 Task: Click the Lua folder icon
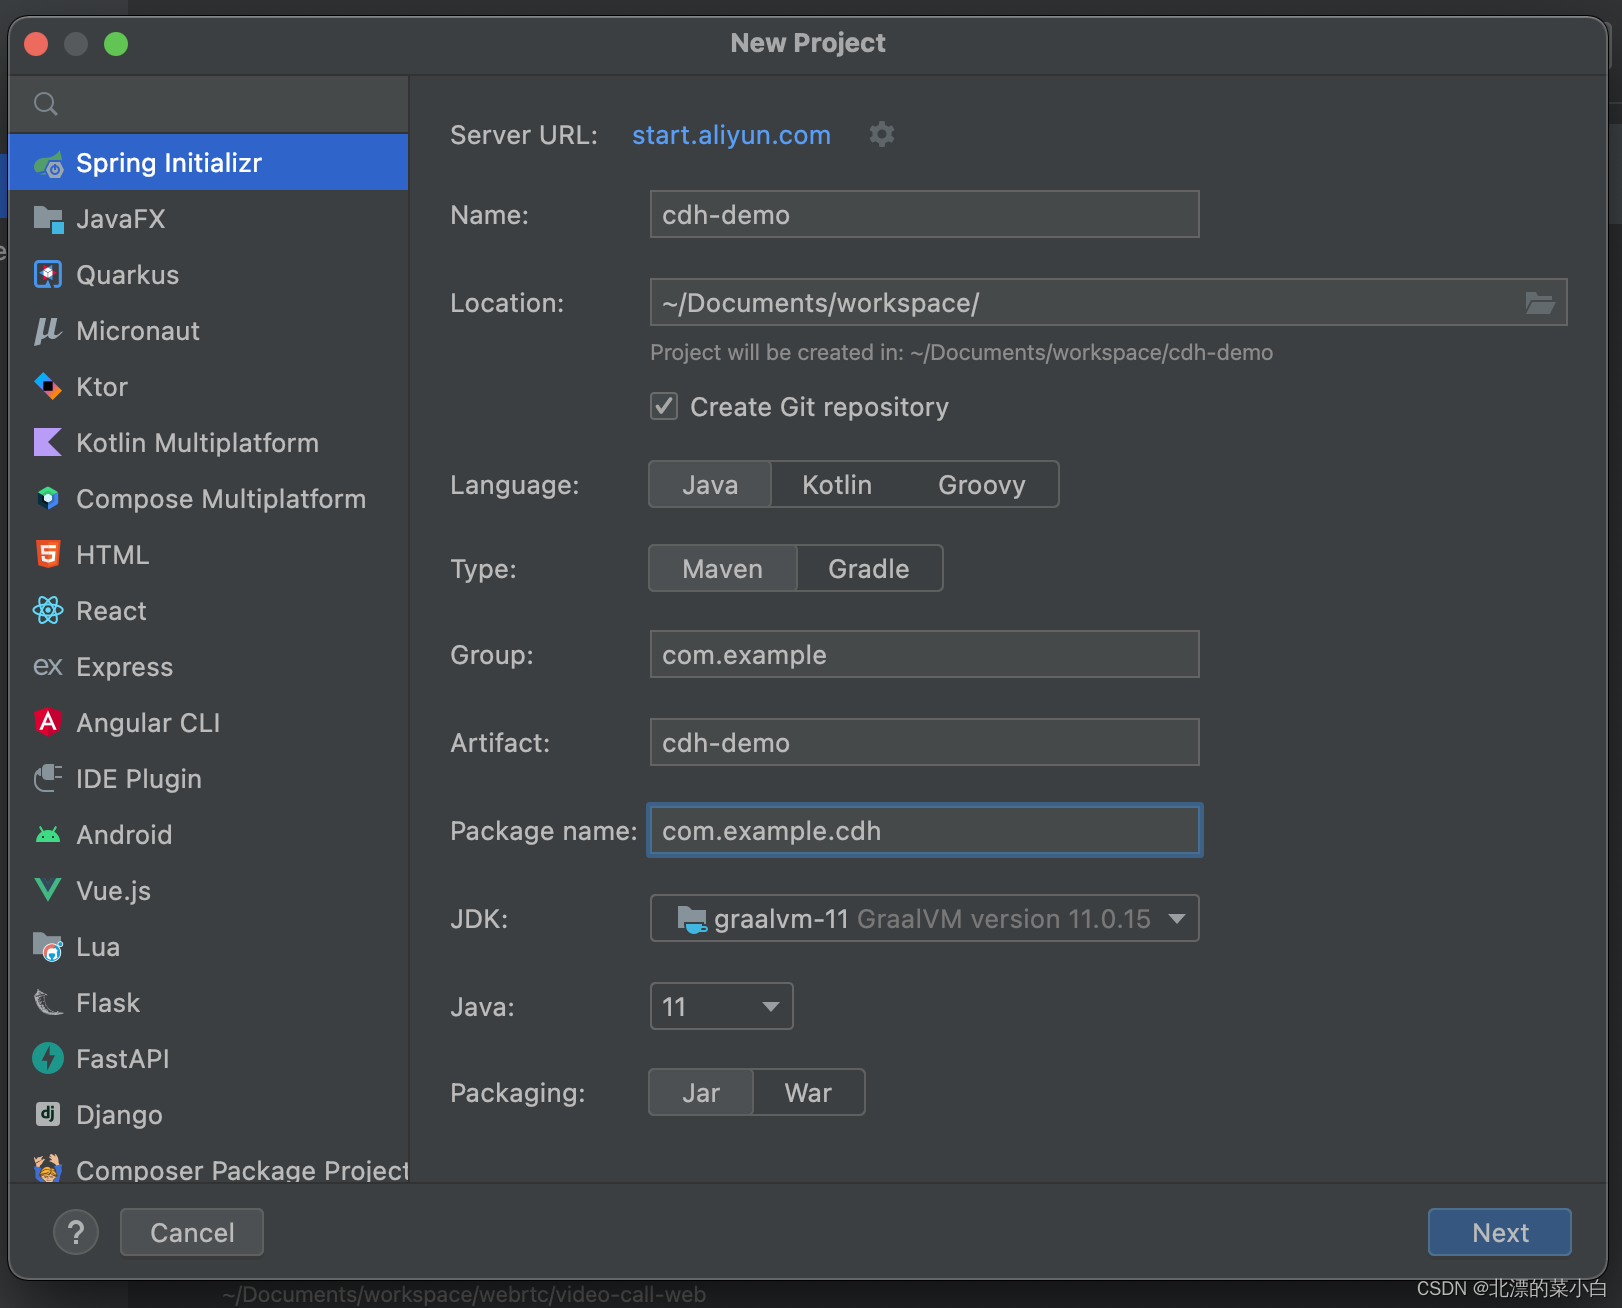pyautogui.click(x=48, y=946)
